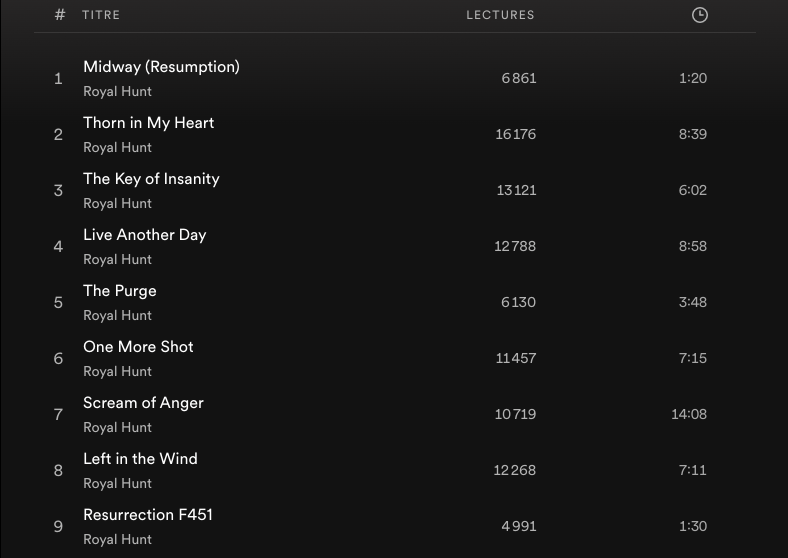Viewport: 788px width, 558px height.
Task: Select Resurrection F451 track title
Action: click(148, 515)
